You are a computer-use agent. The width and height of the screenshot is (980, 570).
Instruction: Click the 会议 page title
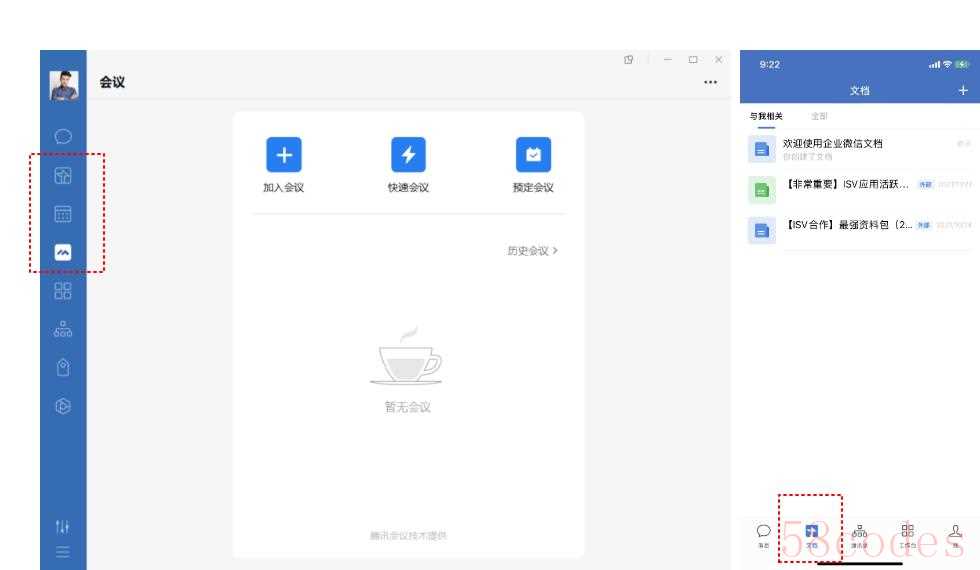click(112, 82)
